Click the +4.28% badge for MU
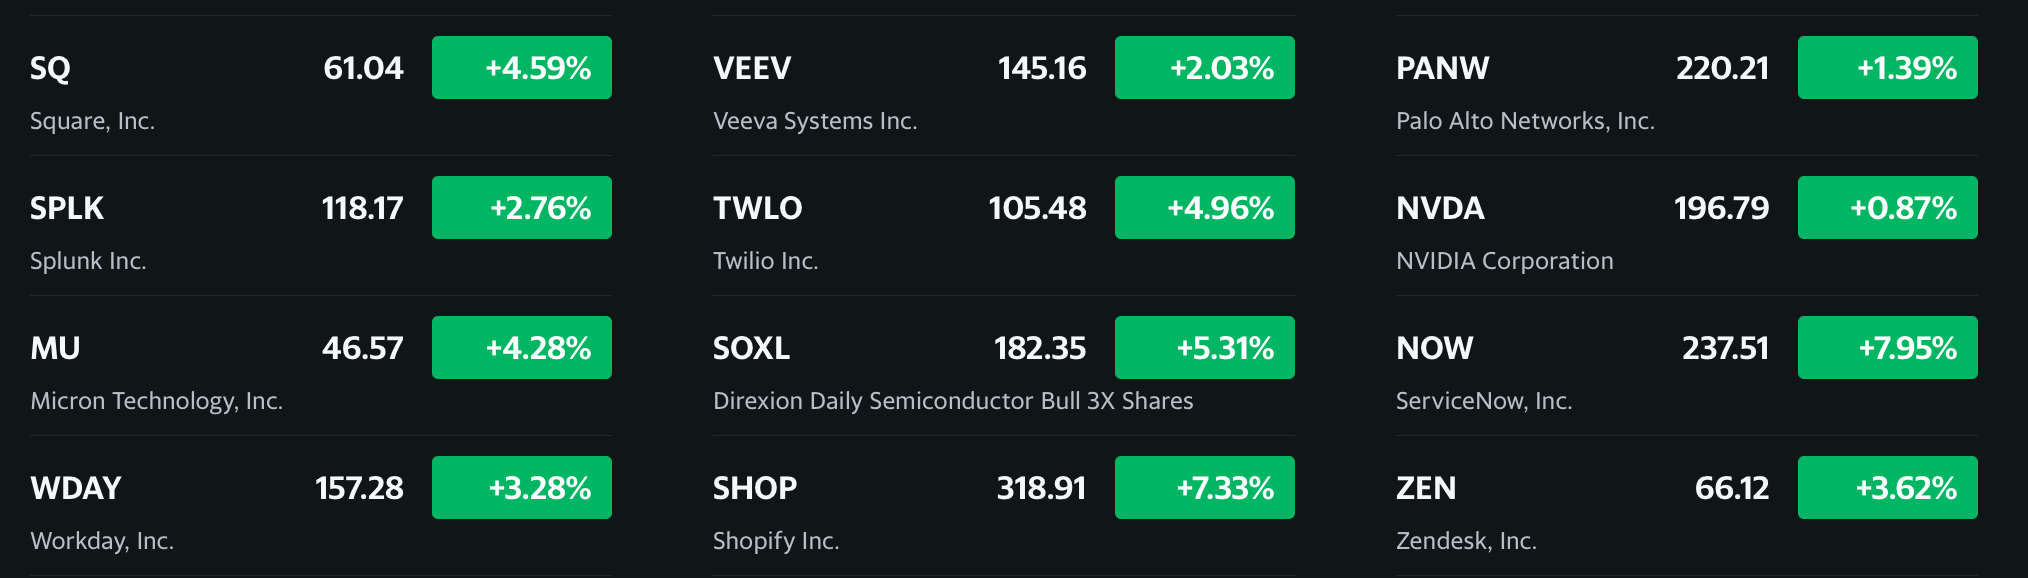The width and height of the screenshot is (2028, 578). pyautogui.click(x=522, y=348)
